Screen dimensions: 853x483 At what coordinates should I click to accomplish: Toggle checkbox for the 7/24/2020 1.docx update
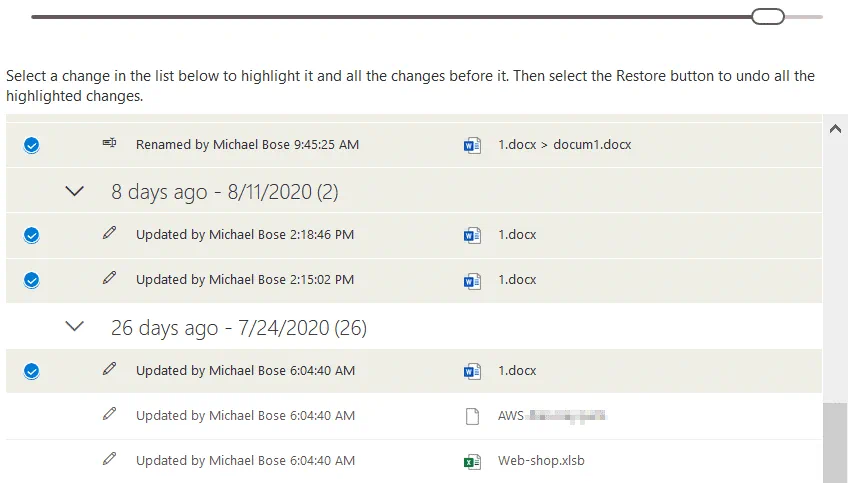point(31,371)
